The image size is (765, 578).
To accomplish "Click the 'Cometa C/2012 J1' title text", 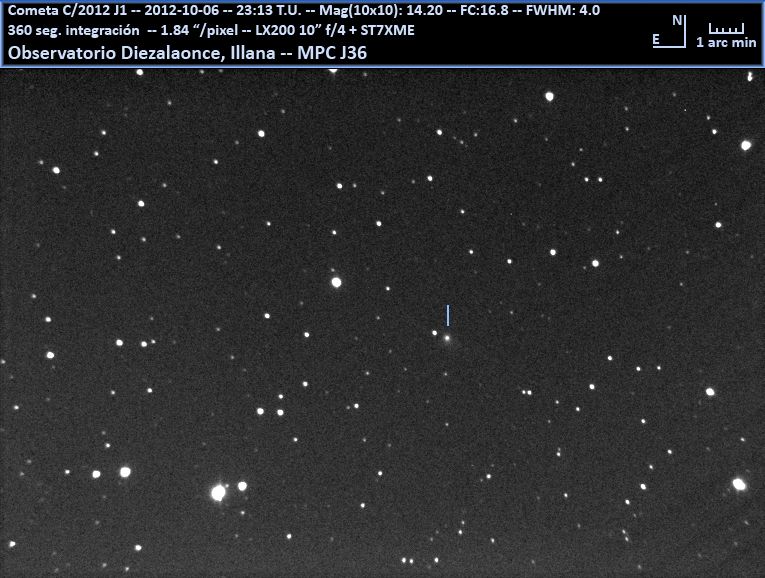I will point(67,10).
